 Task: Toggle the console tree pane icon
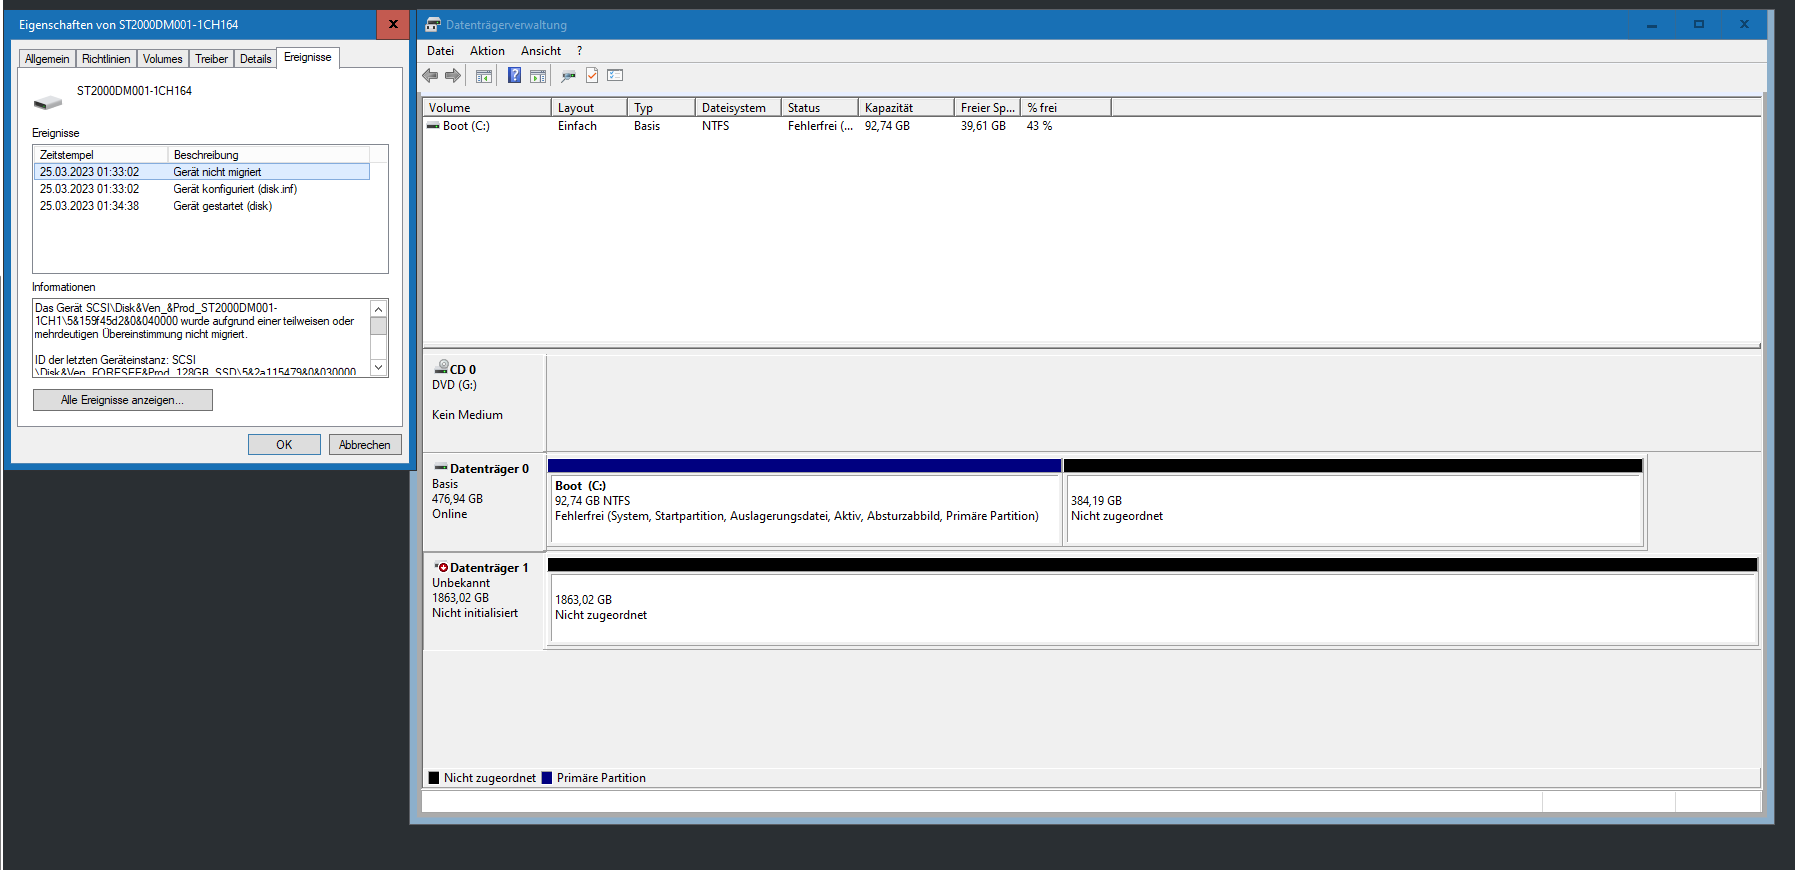coord(484,76)
